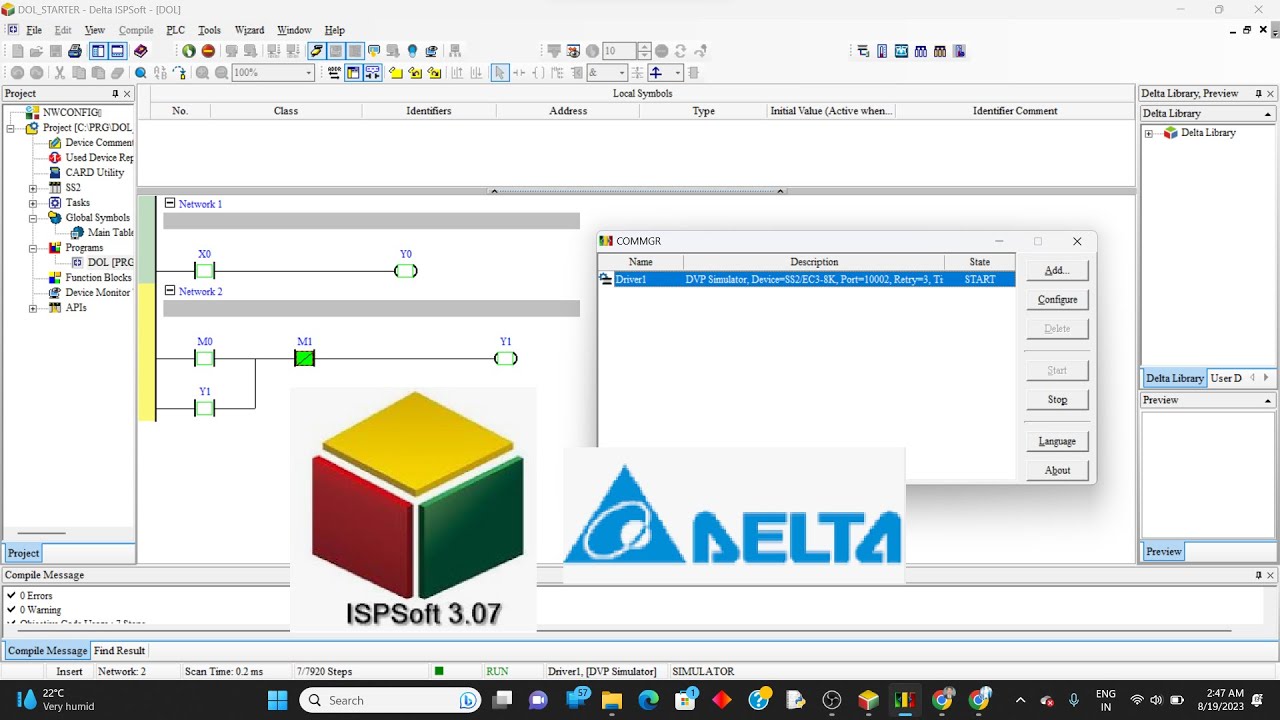Collapse Network 2 in ladder editor

pos(170,291)
